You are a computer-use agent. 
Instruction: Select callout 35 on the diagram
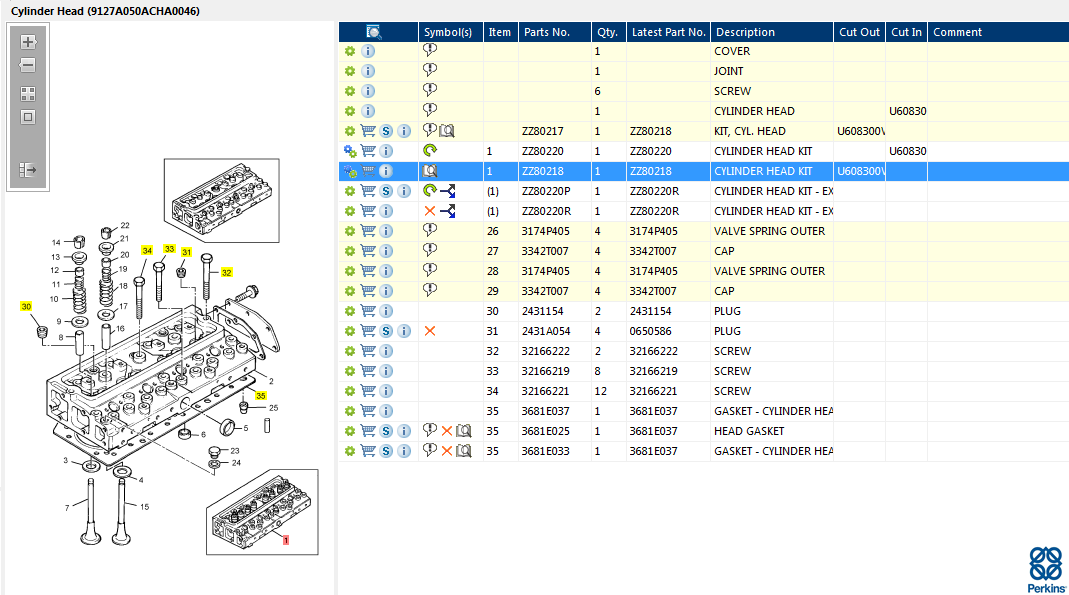(260, 396)
